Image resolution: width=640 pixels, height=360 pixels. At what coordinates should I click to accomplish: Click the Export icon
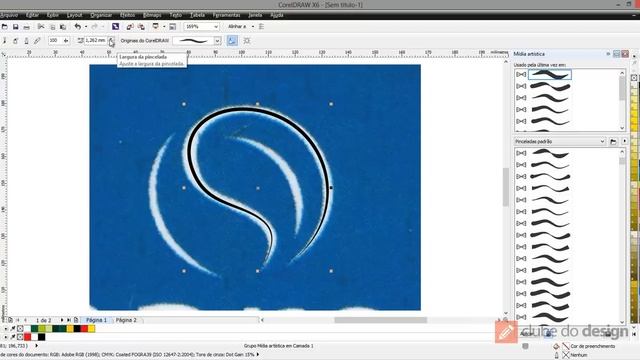click(x=141, y=27)
